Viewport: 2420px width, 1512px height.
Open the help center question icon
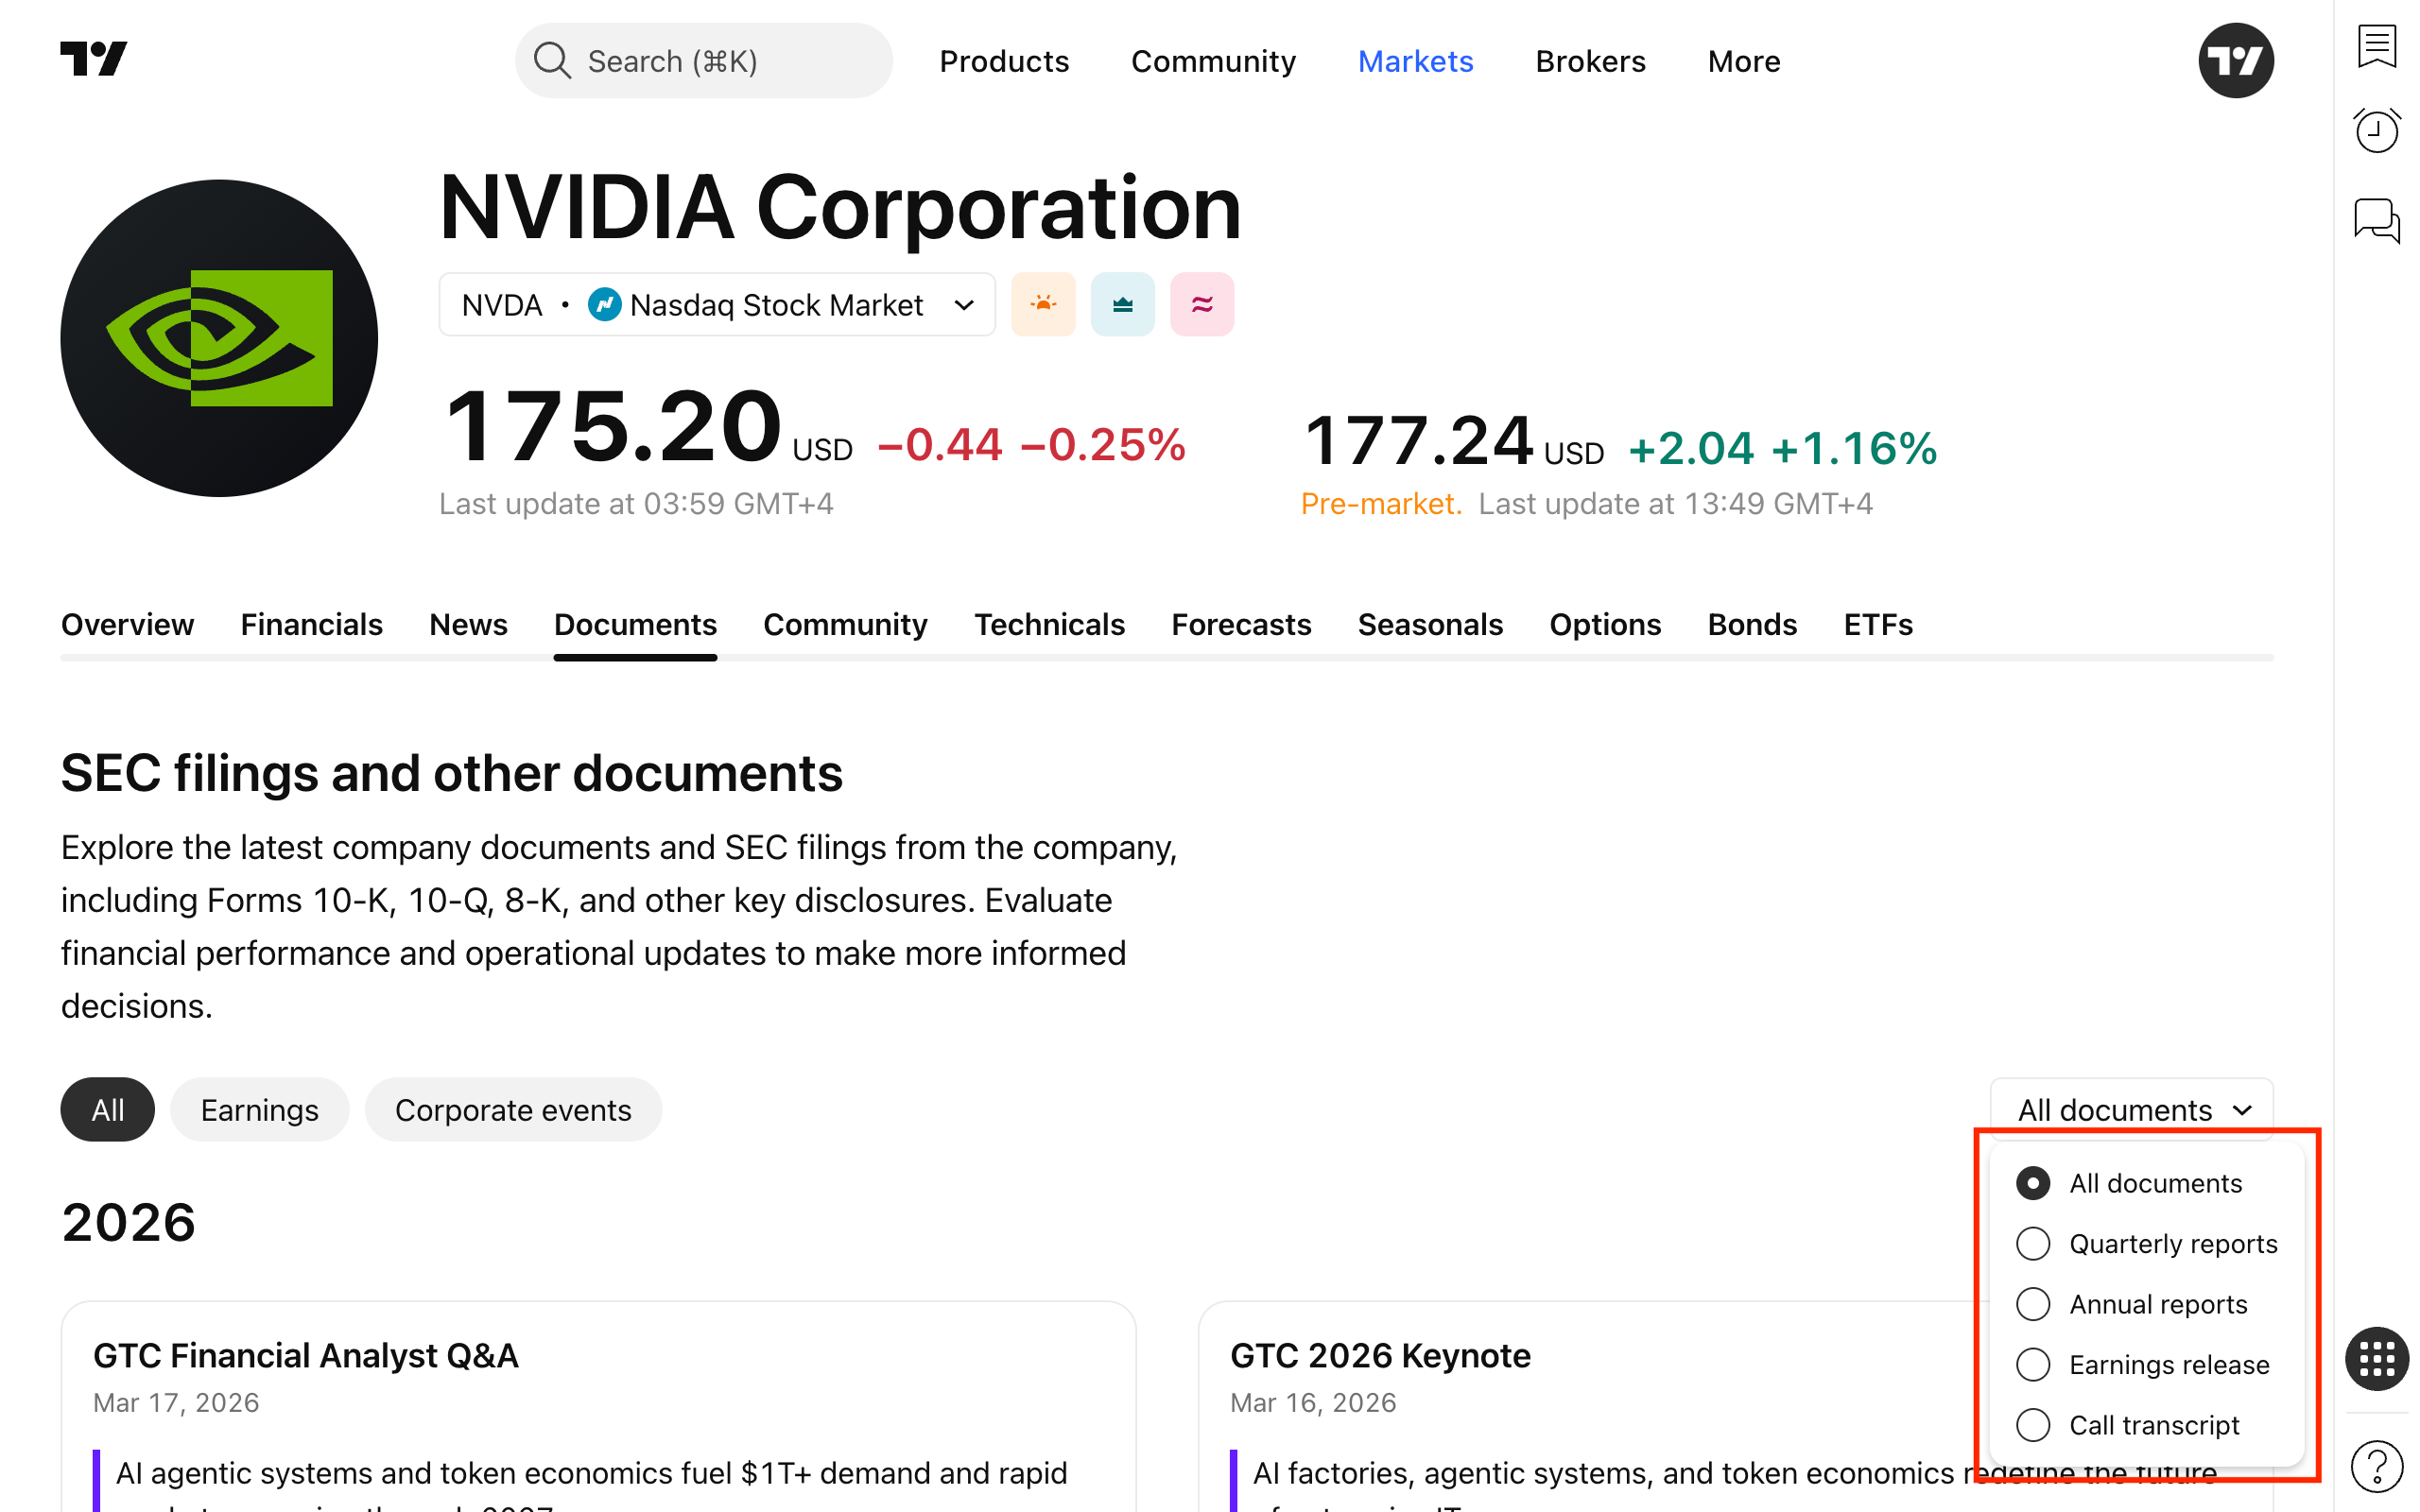coord(2376,1466)
